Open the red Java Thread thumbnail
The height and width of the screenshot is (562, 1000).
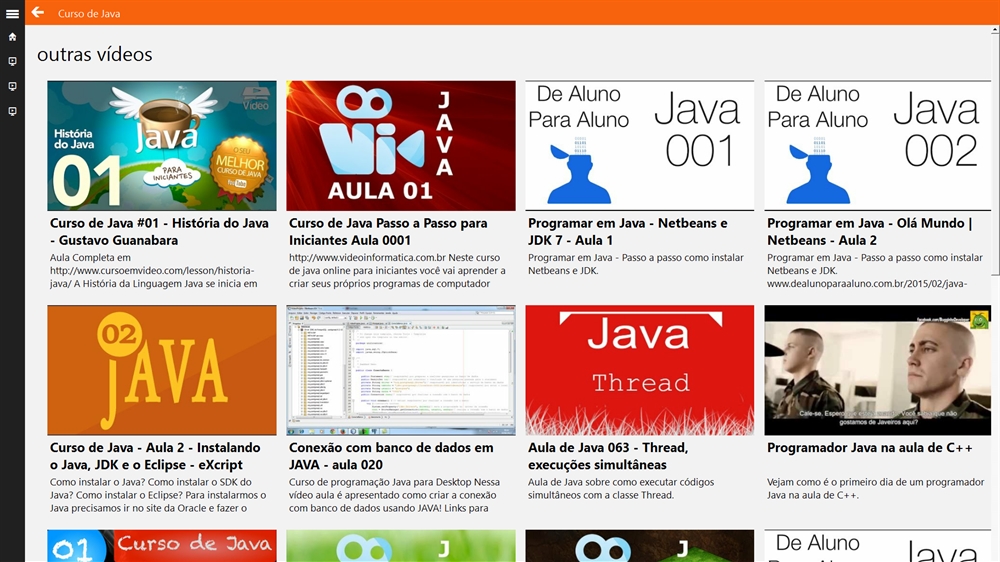coord(640,370)
